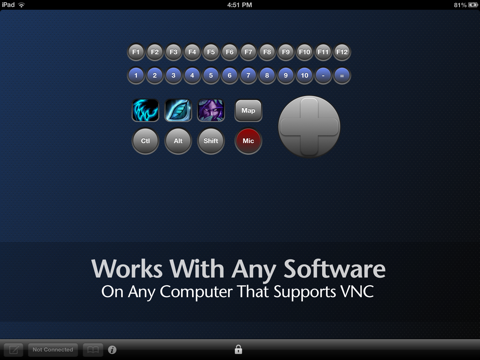Open the book library icon
The image size is (480, 360).
pos(93,350)
